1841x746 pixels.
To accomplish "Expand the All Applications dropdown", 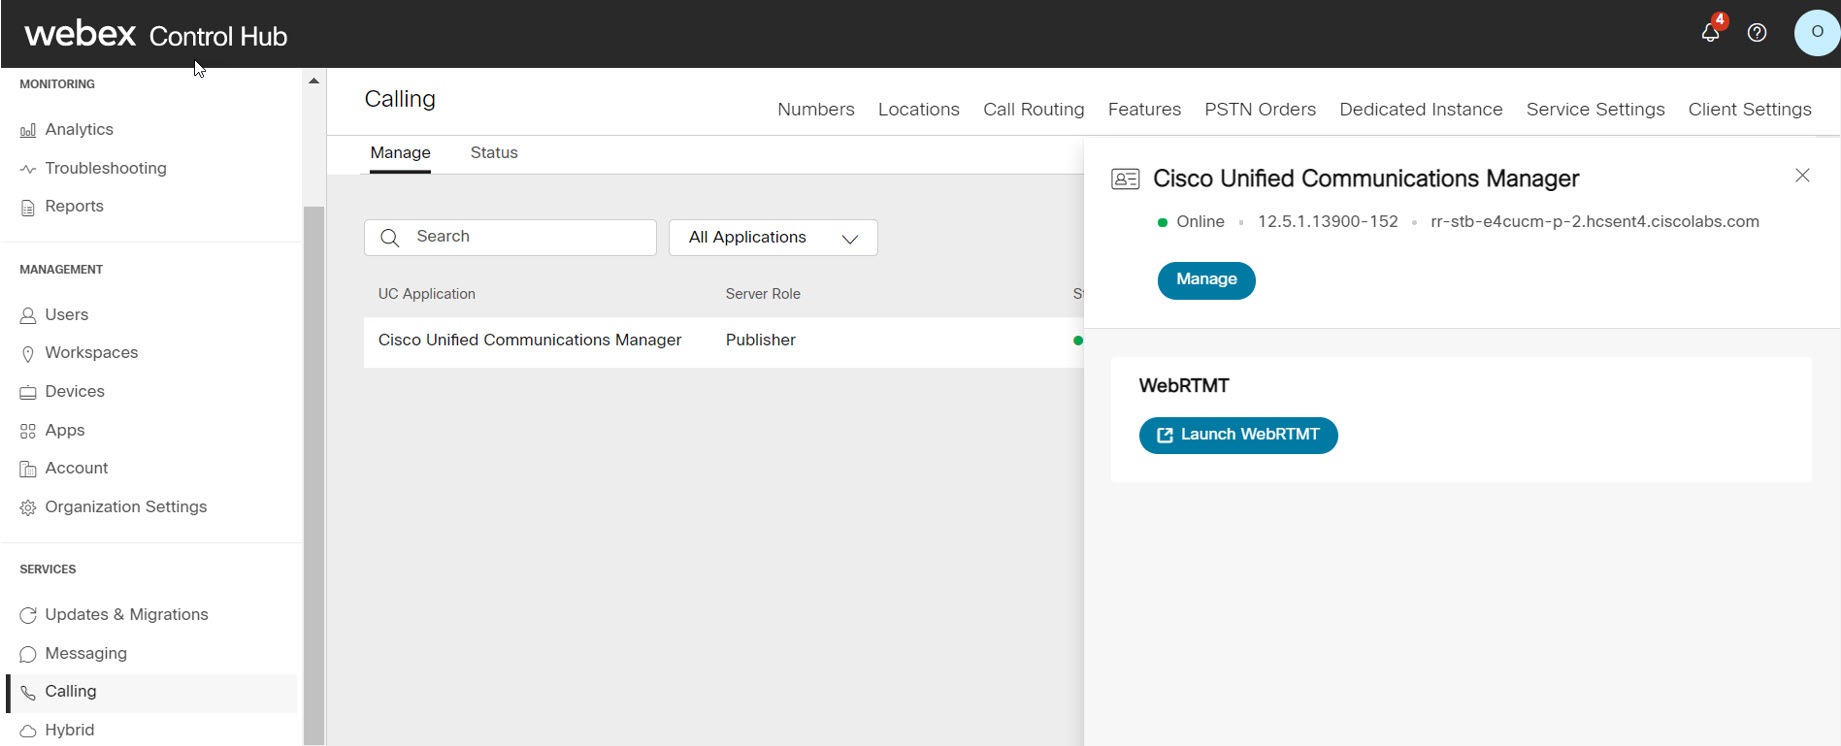I will tap(773, 238).
